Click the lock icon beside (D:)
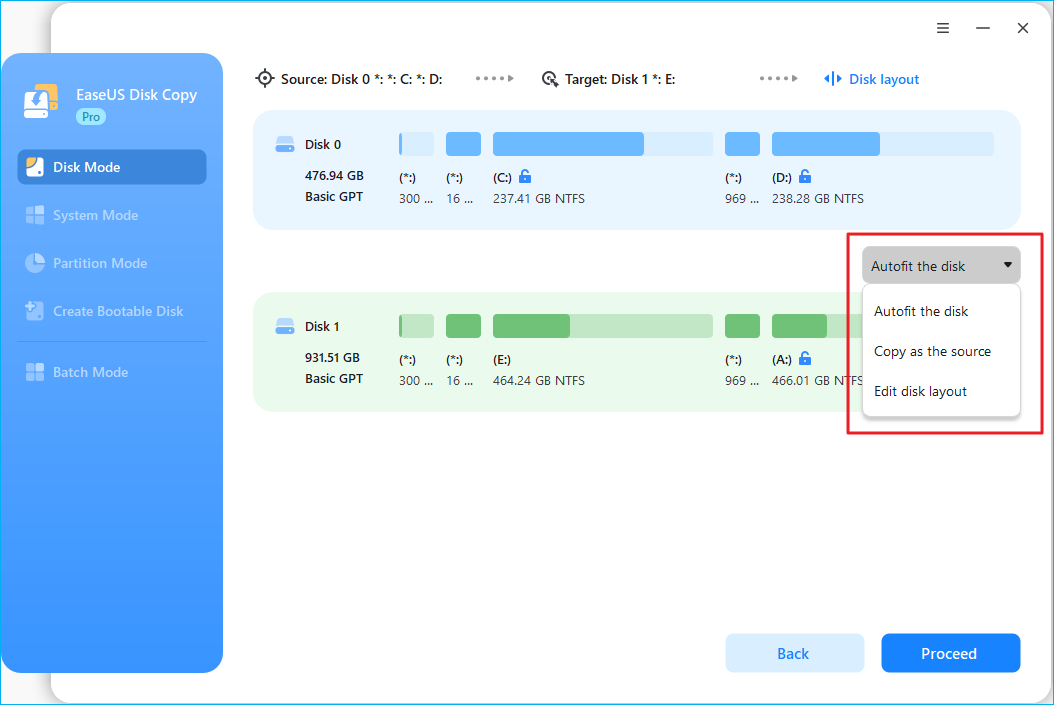Image resolution: width=1054 pixels, height=705 pixels. click(x=805, y=177)
